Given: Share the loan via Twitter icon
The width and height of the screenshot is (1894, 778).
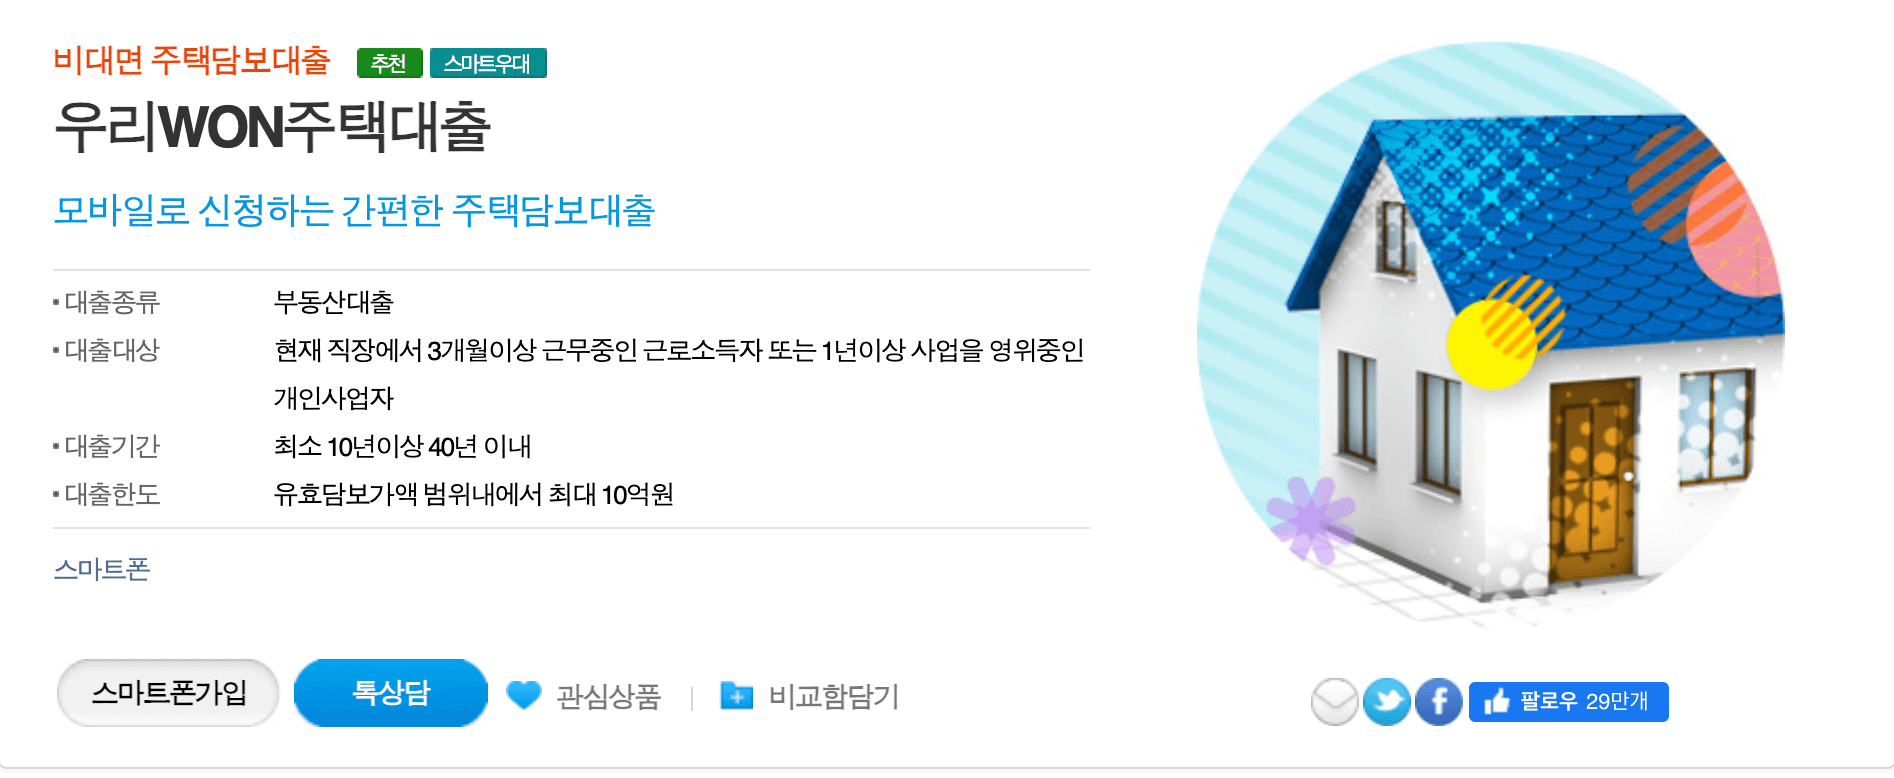Looking at the screenshot, I should coord(1387,702).
